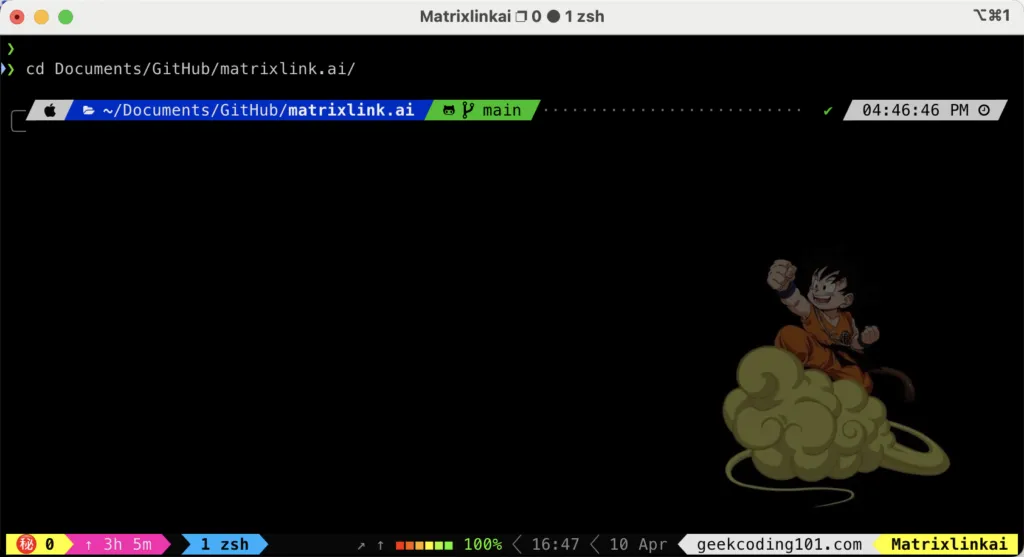Click the folder icon in prompt path
Screen dimensions: 1024x557
88,110
